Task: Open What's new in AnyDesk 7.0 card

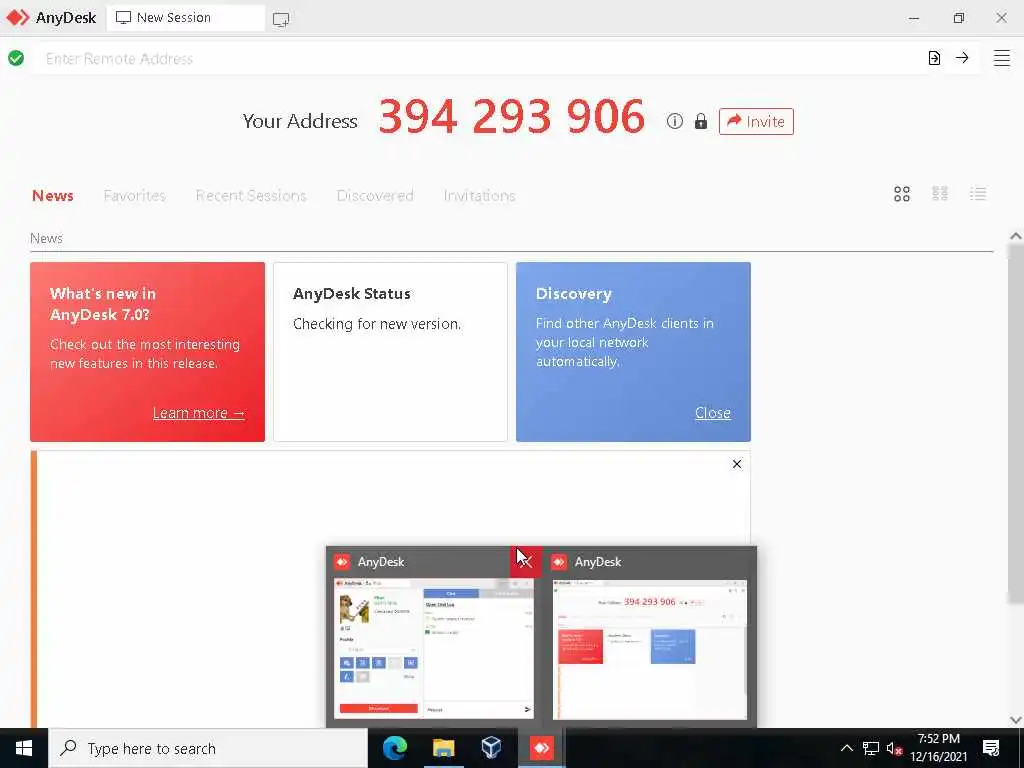Action: [x=148, y=352]
